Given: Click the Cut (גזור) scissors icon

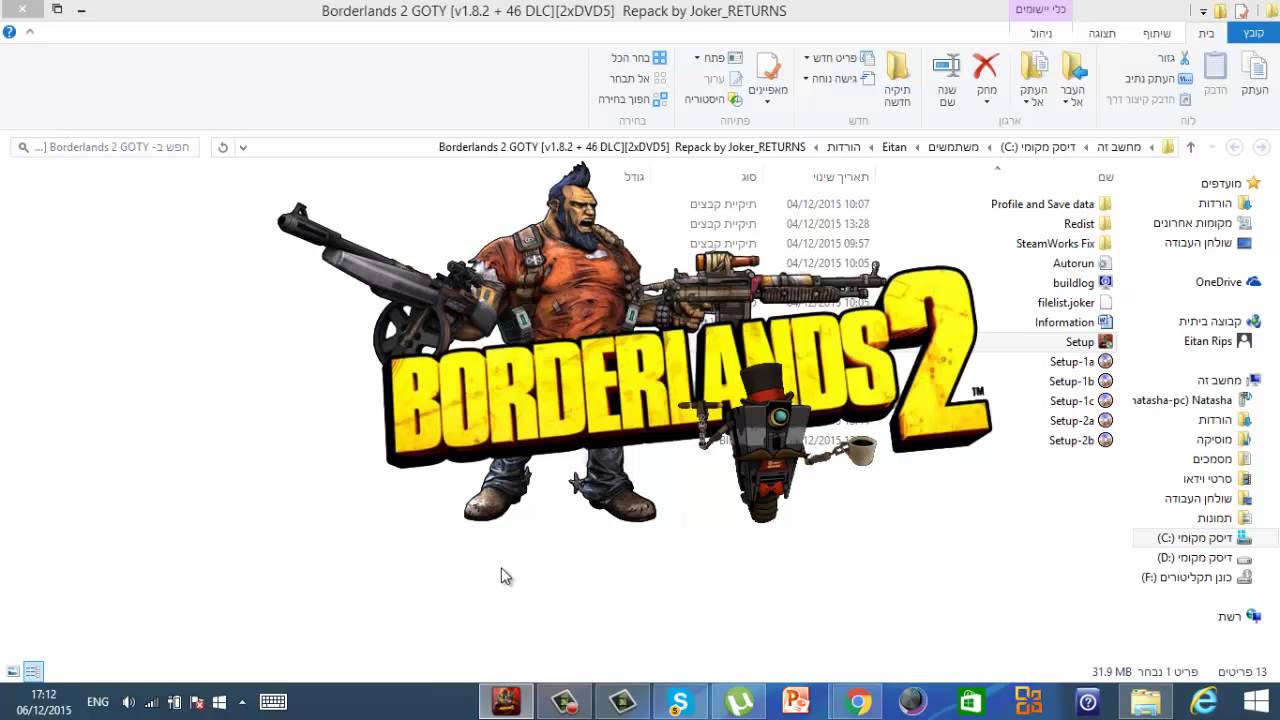Looking at the screenshot, I should (x=1185, y=58).
